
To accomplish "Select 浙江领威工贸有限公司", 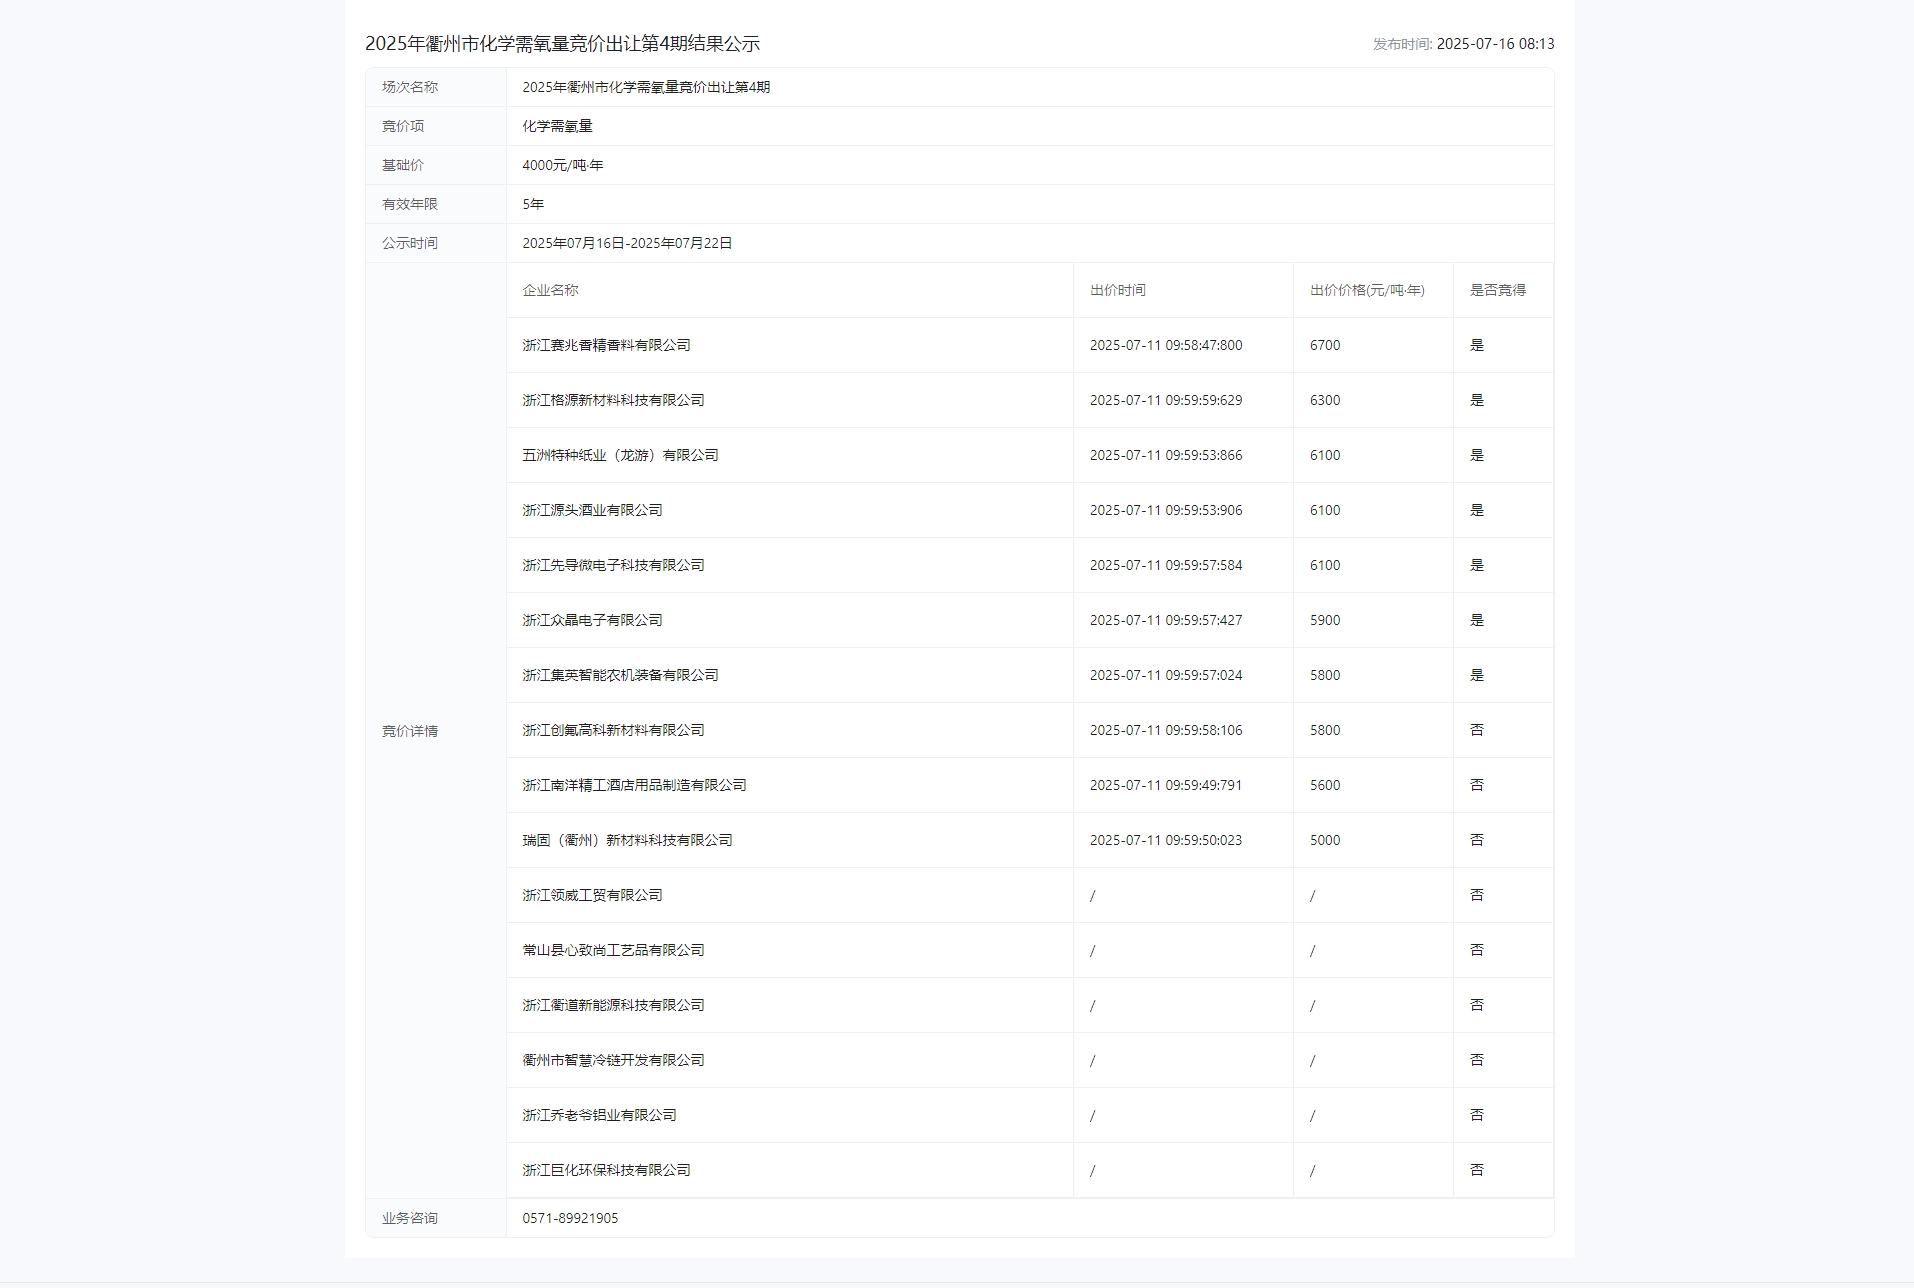I will pos(592,895).
